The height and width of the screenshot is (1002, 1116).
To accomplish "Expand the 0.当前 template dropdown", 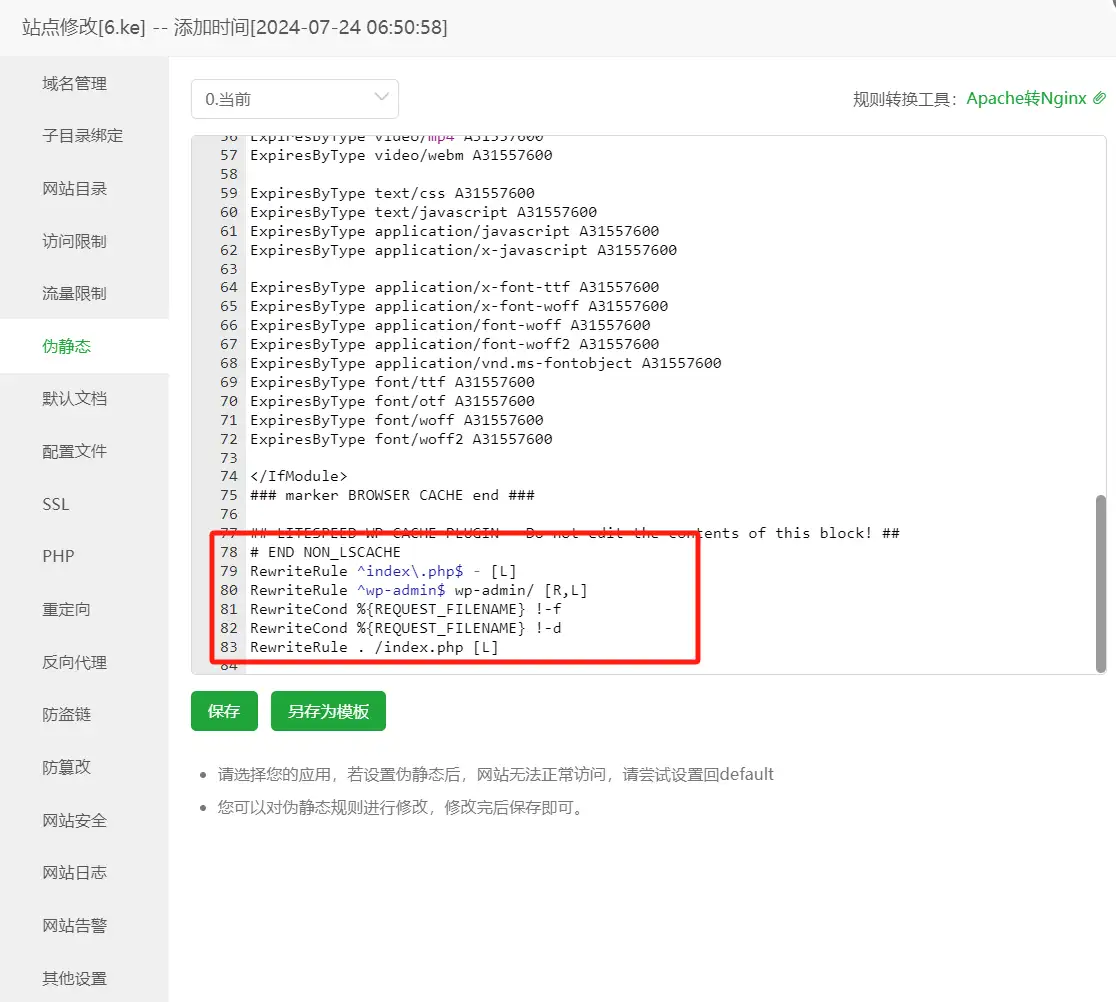I will [295, 99].
